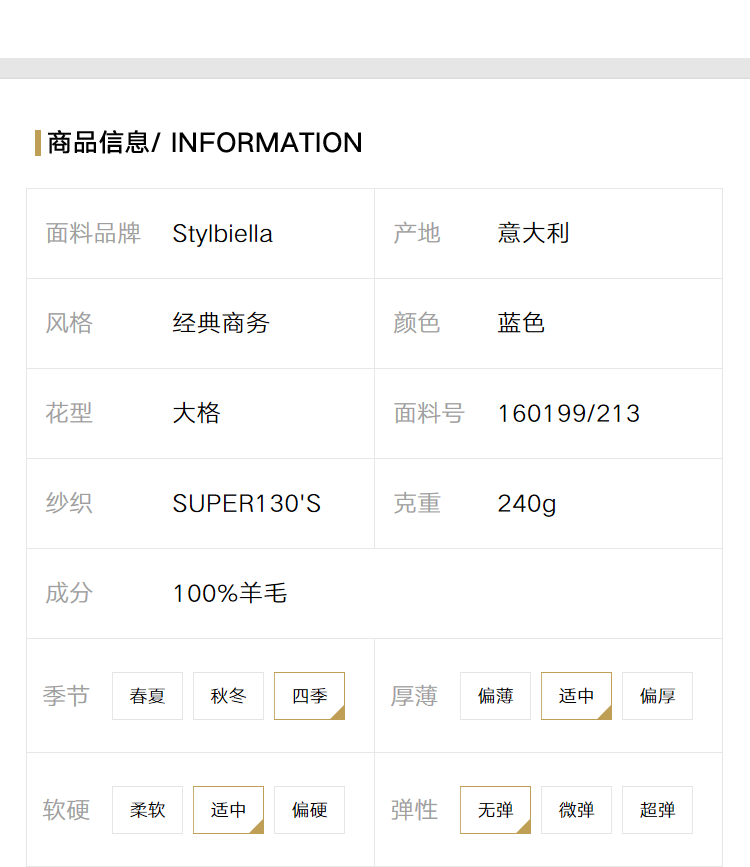Click the 100%羊毛 composition value
Screen dimensions: 750x867
230,593
